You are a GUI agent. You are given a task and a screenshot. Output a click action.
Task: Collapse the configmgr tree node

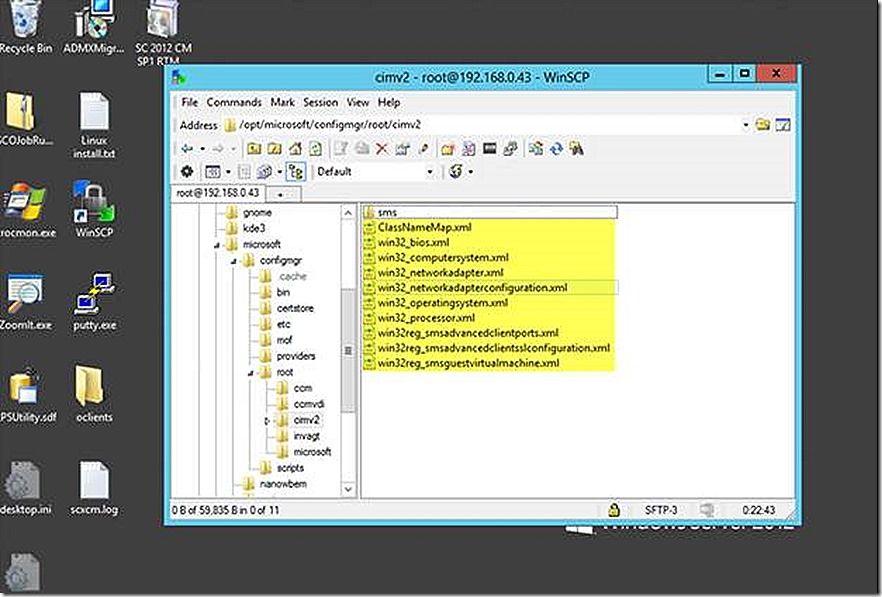233,261
